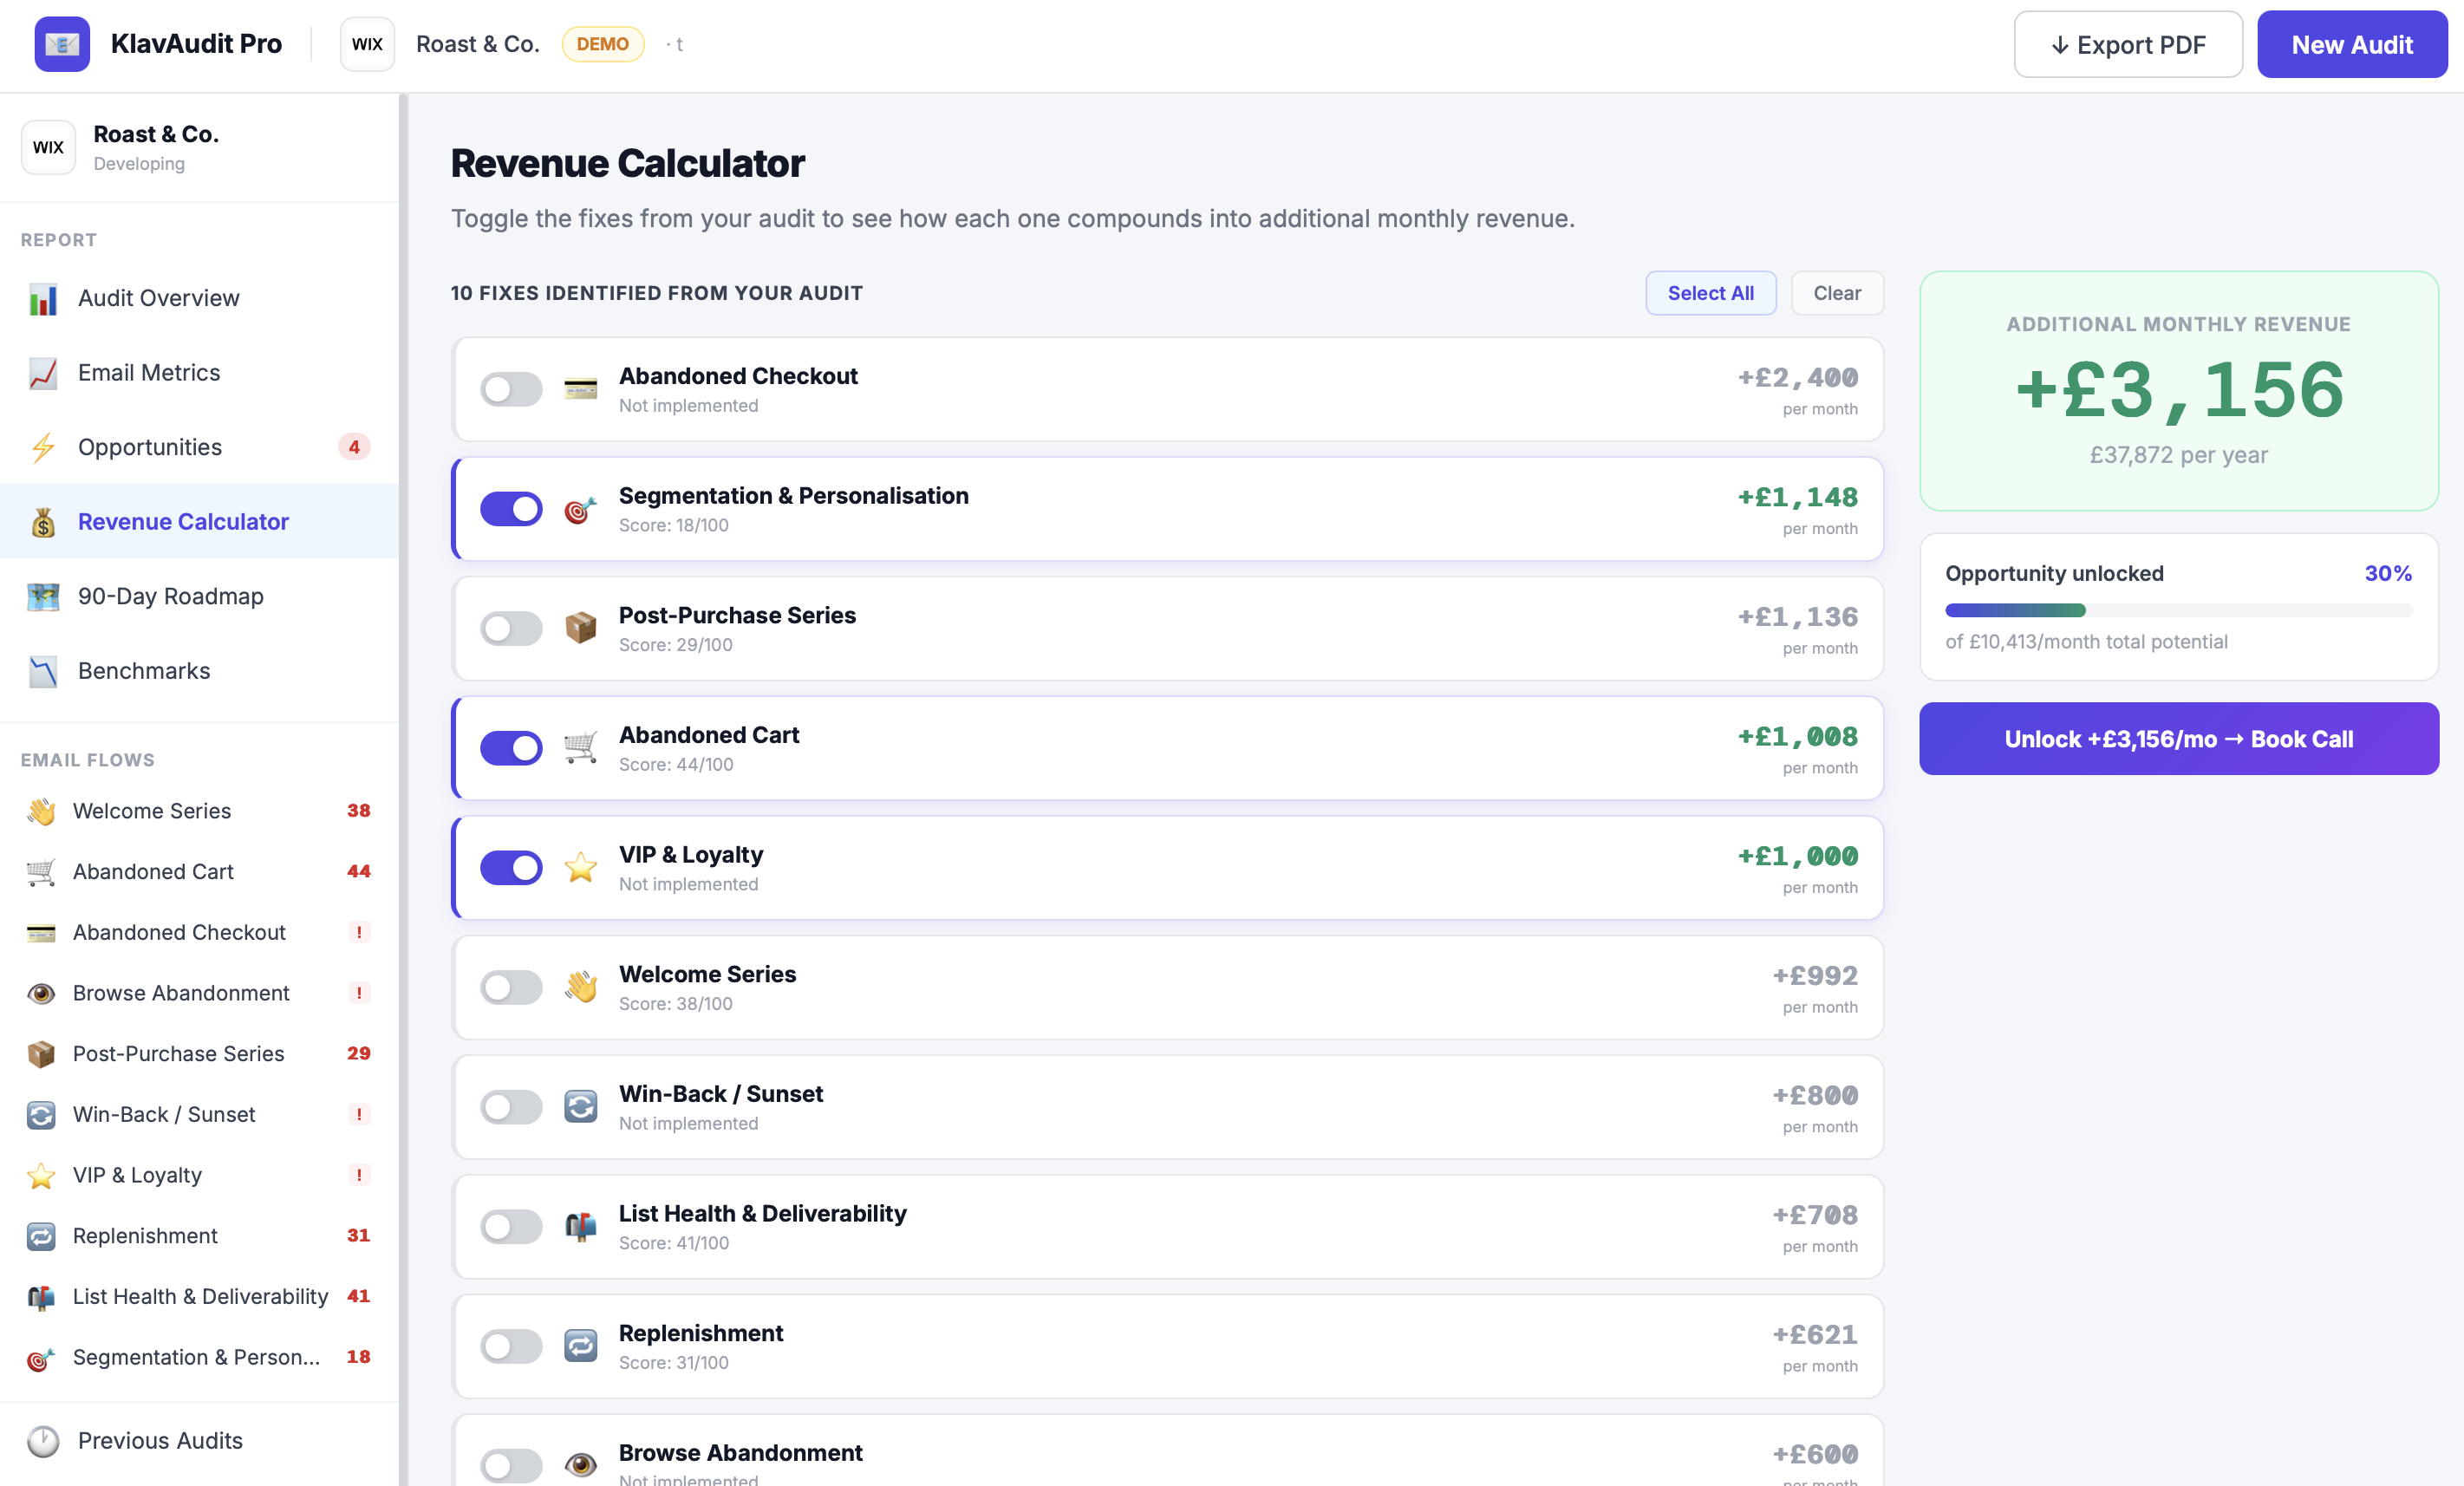2464x1486 pixels.
Task: Click the Replenishment loop sidebar icon
Action: (x=41, y=1237)
